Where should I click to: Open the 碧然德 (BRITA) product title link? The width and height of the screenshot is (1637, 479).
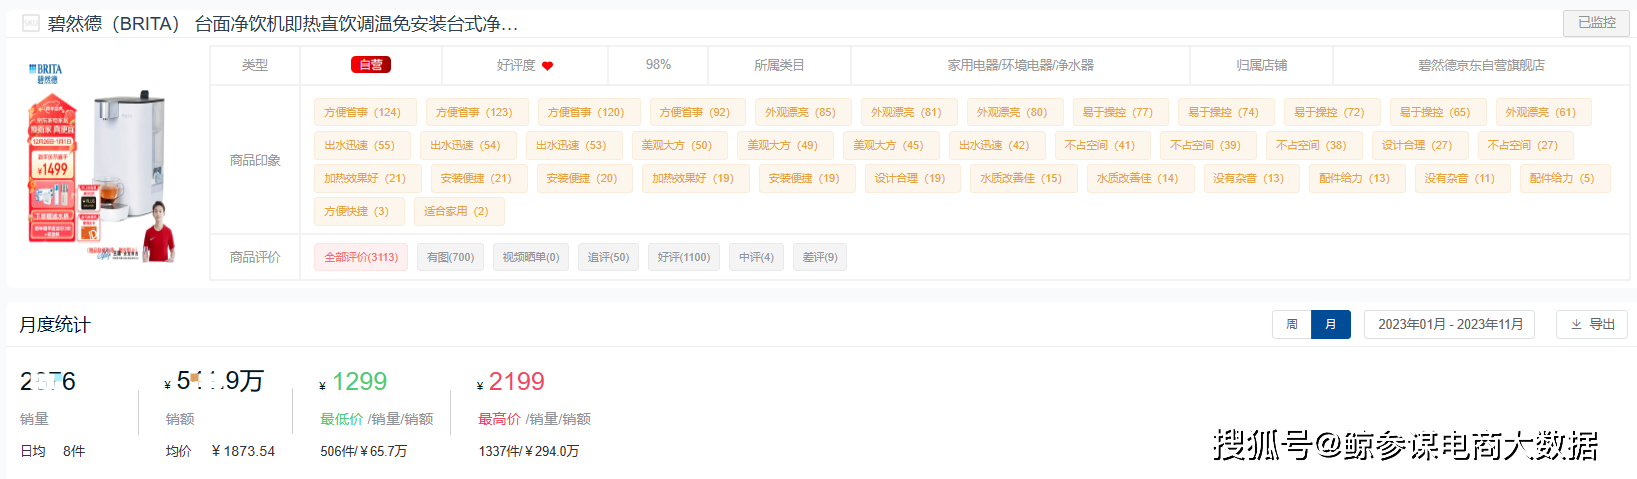pyautogui.click(x=283, y=23)
